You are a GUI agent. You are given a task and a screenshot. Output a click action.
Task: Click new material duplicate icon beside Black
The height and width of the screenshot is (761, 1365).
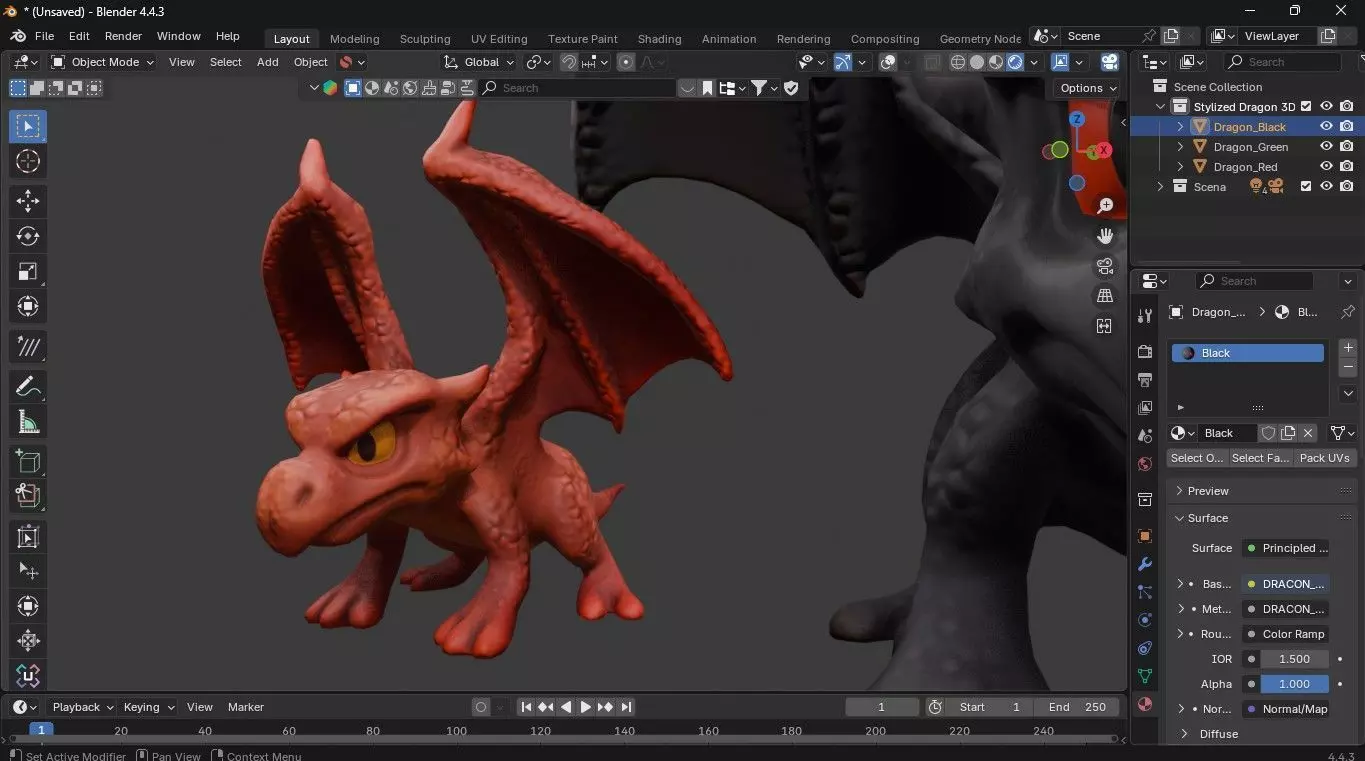pos(1288,433)
